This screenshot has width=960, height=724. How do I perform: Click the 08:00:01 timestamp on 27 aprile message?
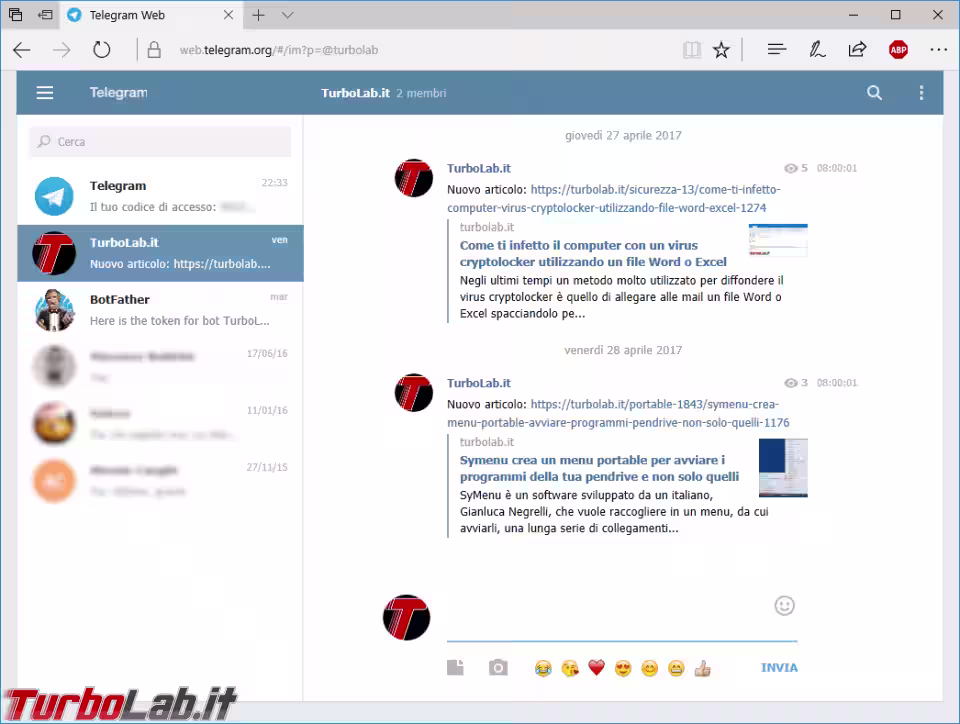[x=836, y=168]
